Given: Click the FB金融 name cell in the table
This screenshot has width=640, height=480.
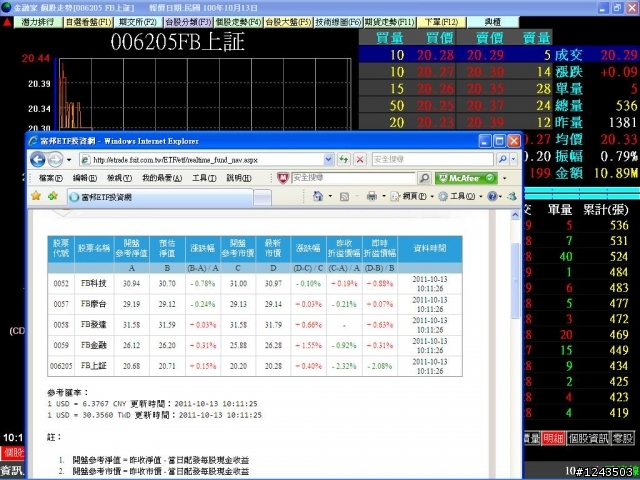Looking at the screenshot, I should (x=94, y=345).
